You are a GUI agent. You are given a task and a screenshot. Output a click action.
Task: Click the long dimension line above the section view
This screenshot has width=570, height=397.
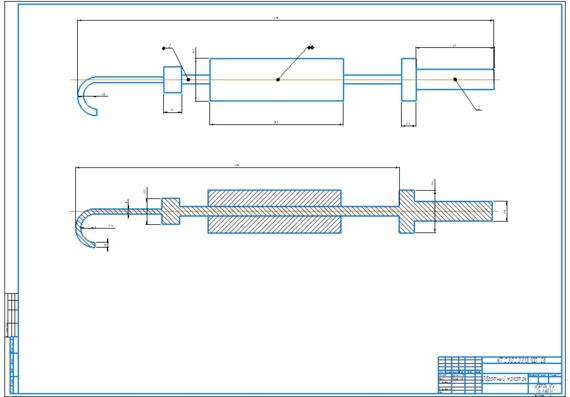coord(237,168)
